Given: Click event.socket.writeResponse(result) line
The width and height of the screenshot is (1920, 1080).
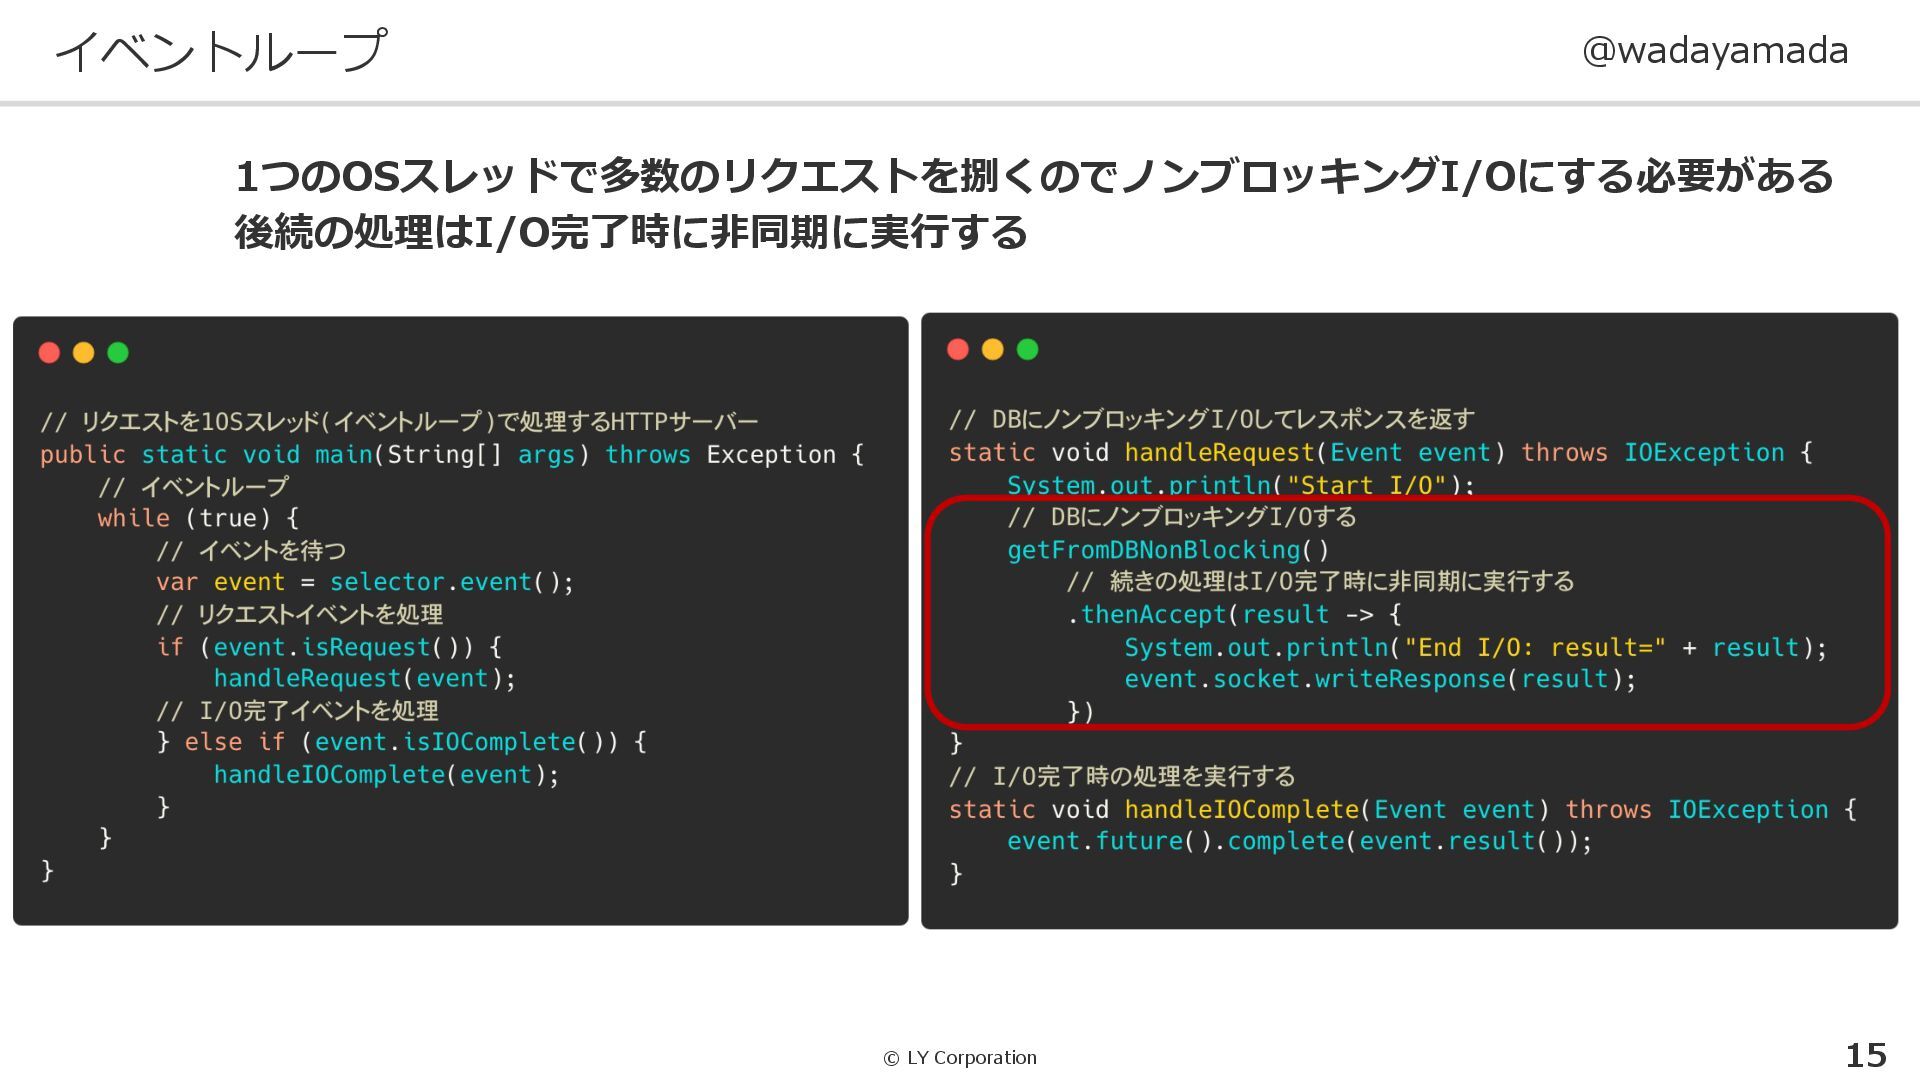Looking at the screenshot, I should (x=1380, y=679).
